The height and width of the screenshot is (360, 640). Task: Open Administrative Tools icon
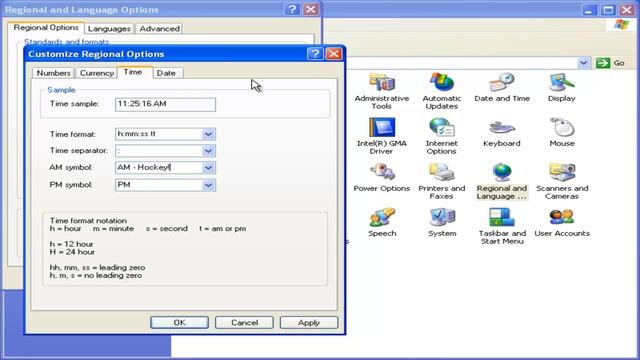[x=382, y=83]
